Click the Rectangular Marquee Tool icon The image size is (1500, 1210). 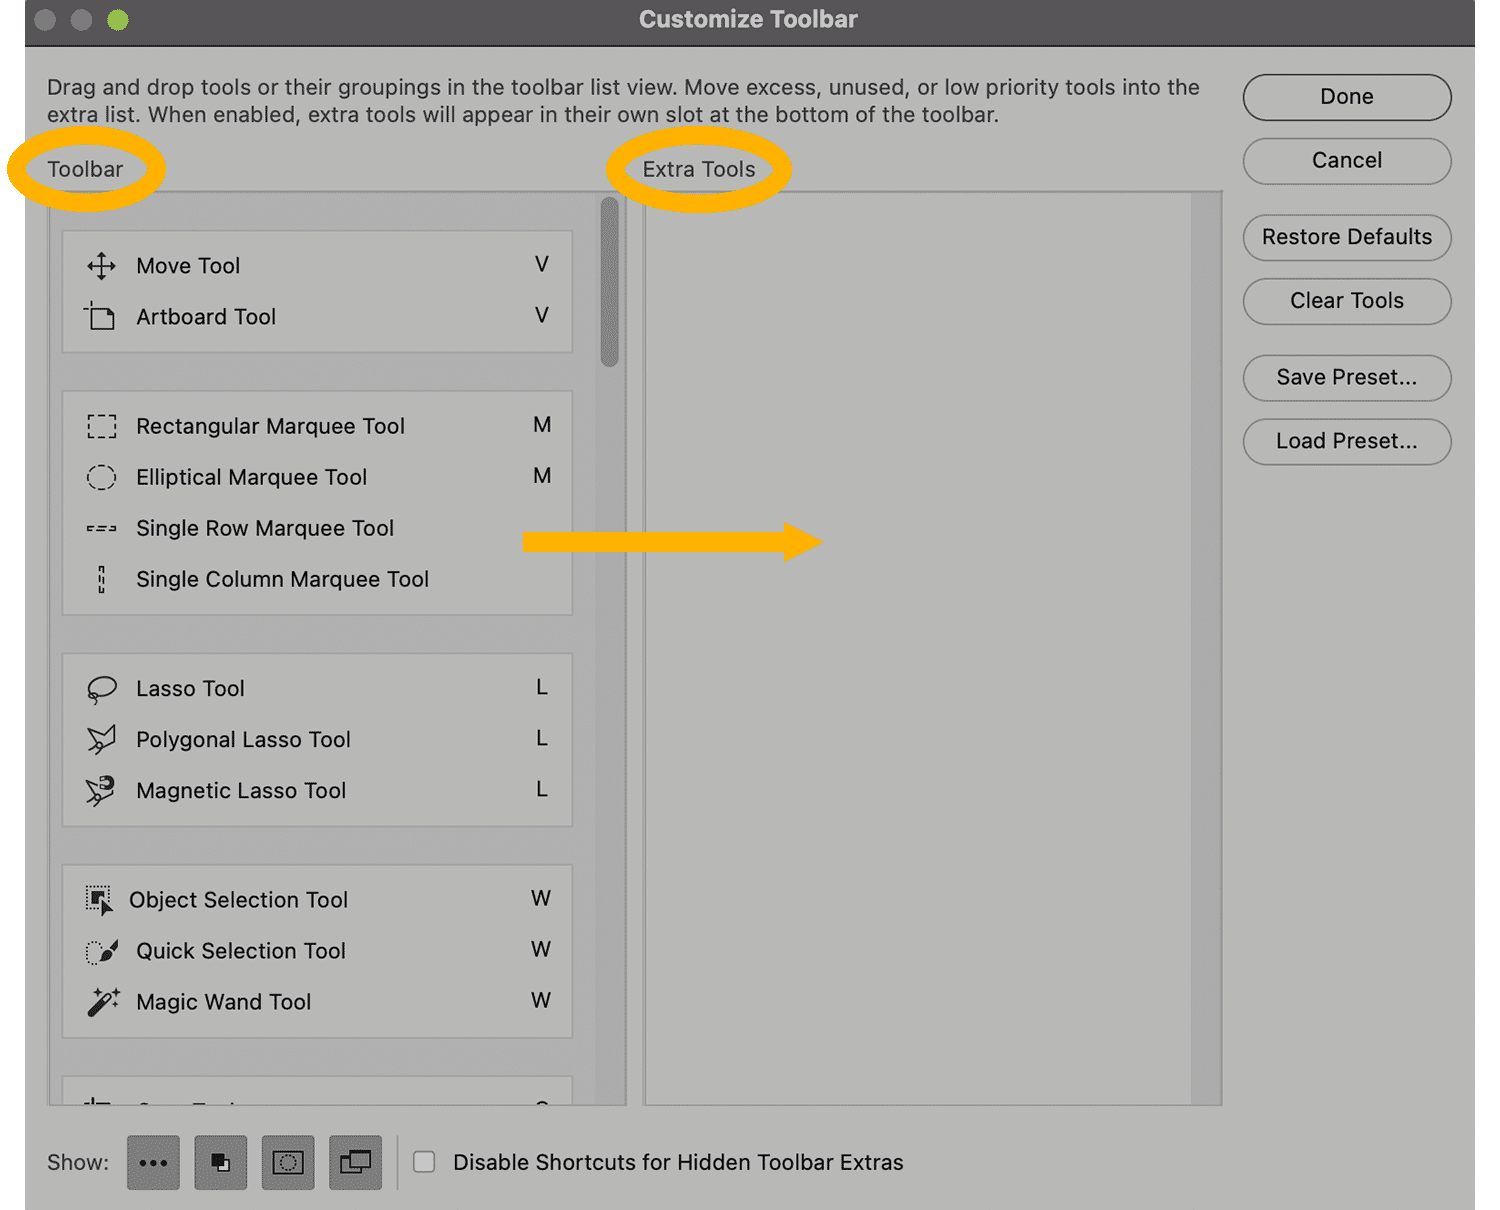click(101, 427)
